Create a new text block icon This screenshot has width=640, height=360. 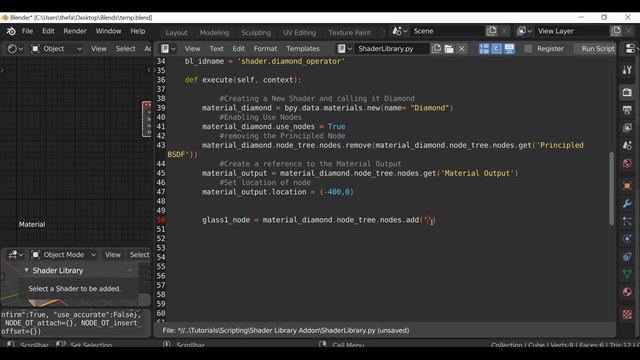(x=436, y=49)
